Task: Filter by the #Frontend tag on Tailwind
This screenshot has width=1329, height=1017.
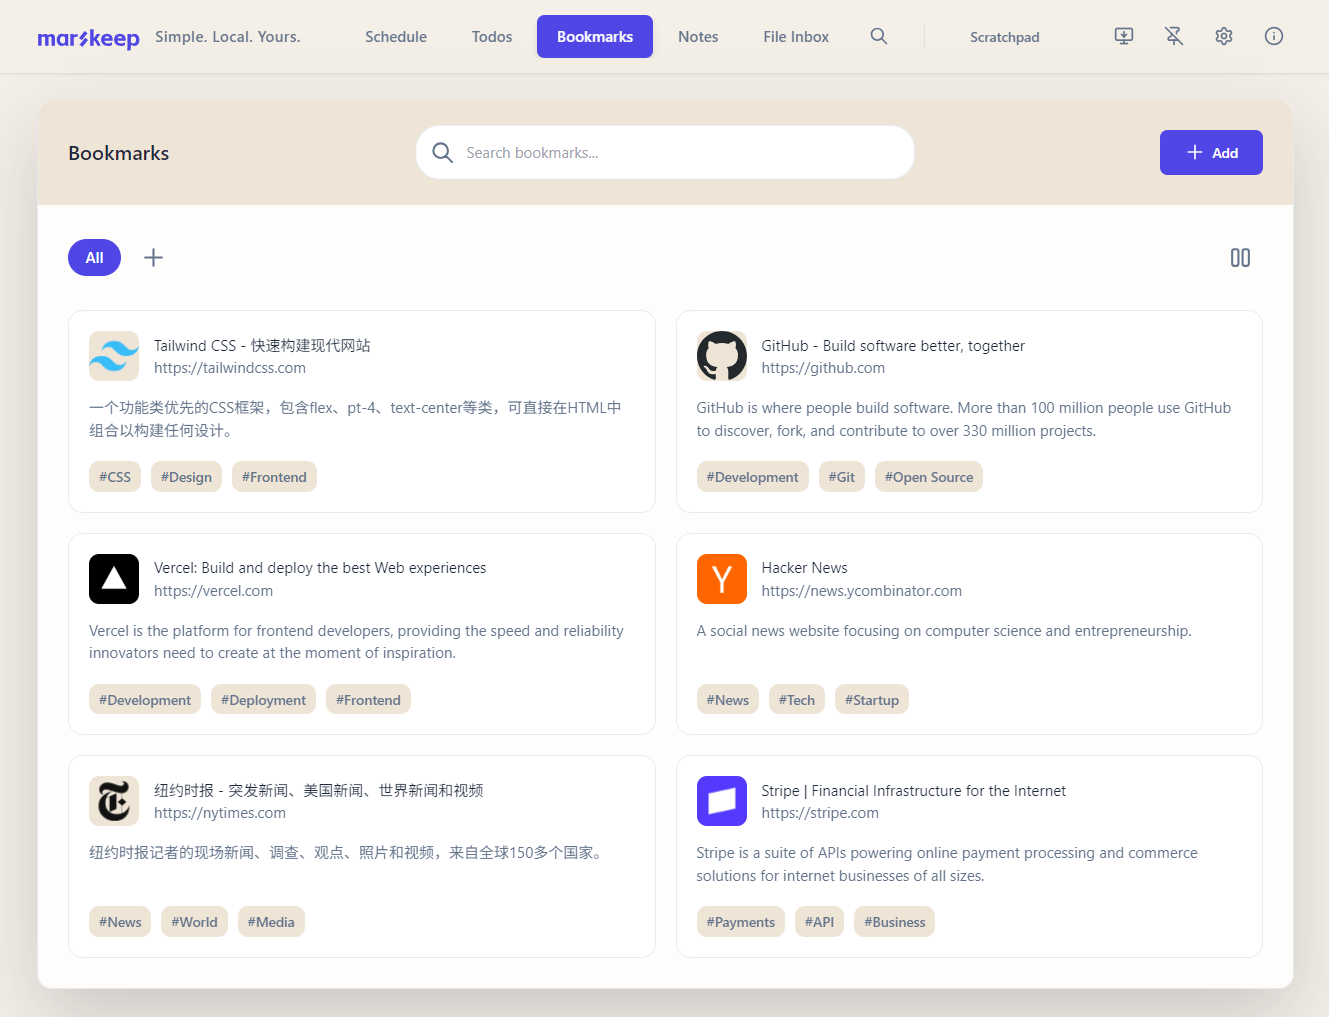Action: (274, 477)
